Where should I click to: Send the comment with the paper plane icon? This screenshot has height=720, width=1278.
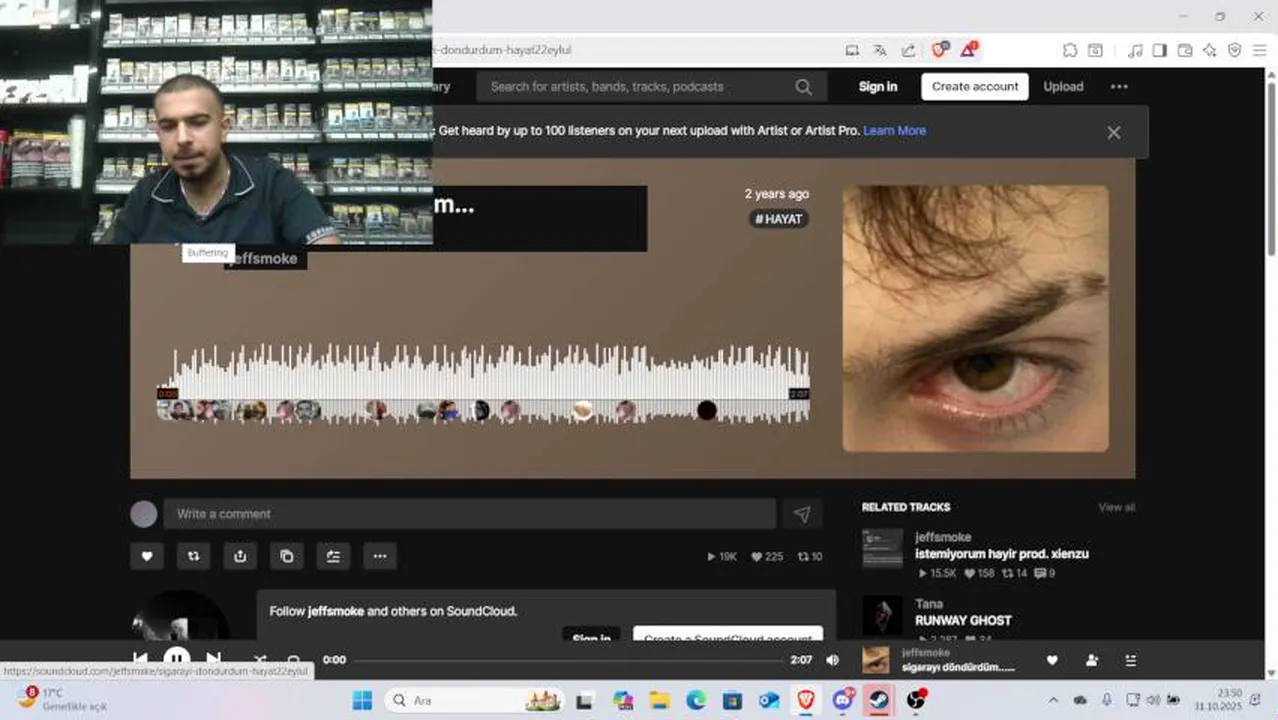pyautogui.click(x=802, y=514)
